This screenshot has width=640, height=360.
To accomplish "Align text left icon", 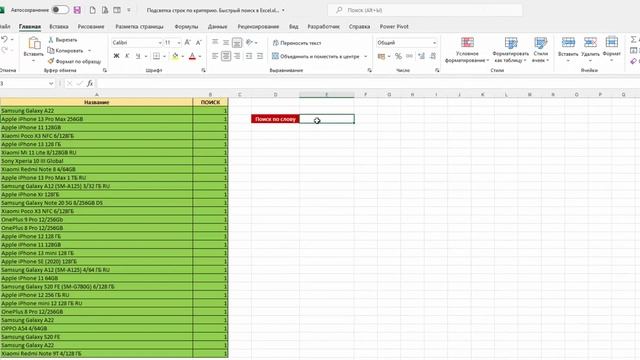I will 215,56.
